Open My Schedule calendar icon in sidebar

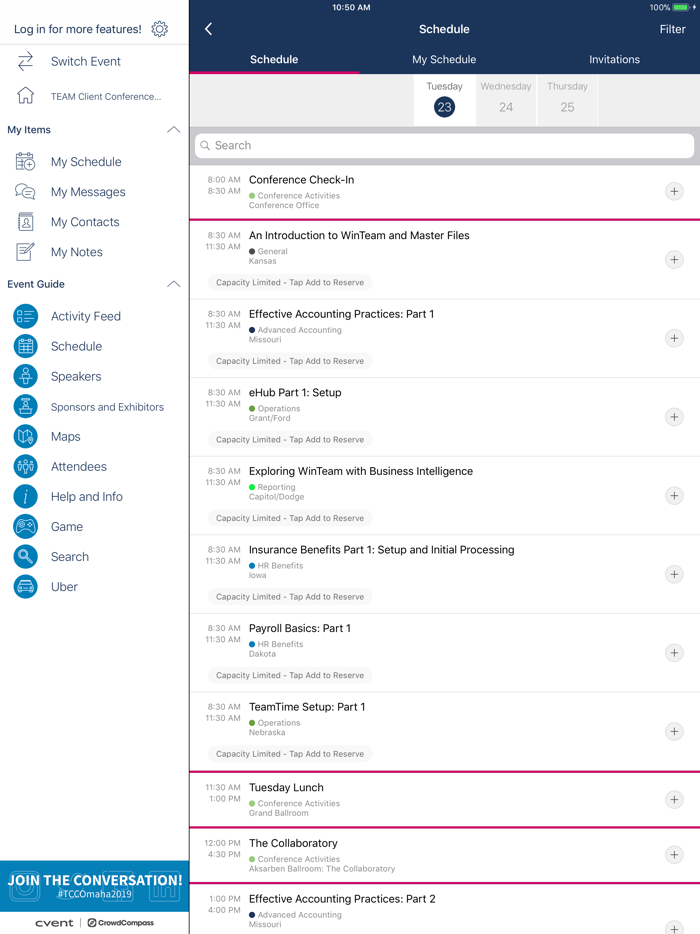(26, 161)
